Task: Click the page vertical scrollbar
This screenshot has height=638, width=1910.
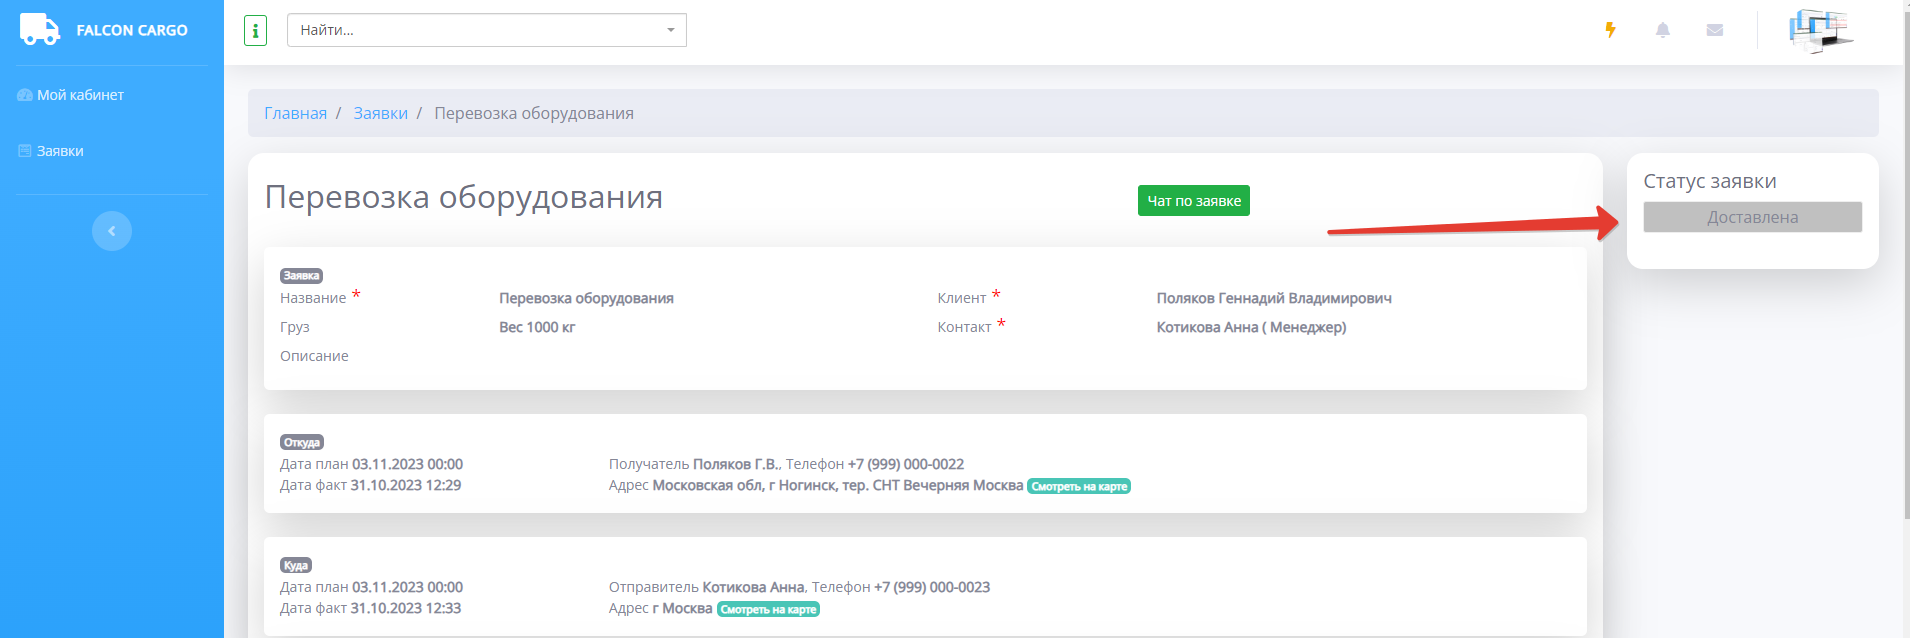Action: (x=1906, y=300)
